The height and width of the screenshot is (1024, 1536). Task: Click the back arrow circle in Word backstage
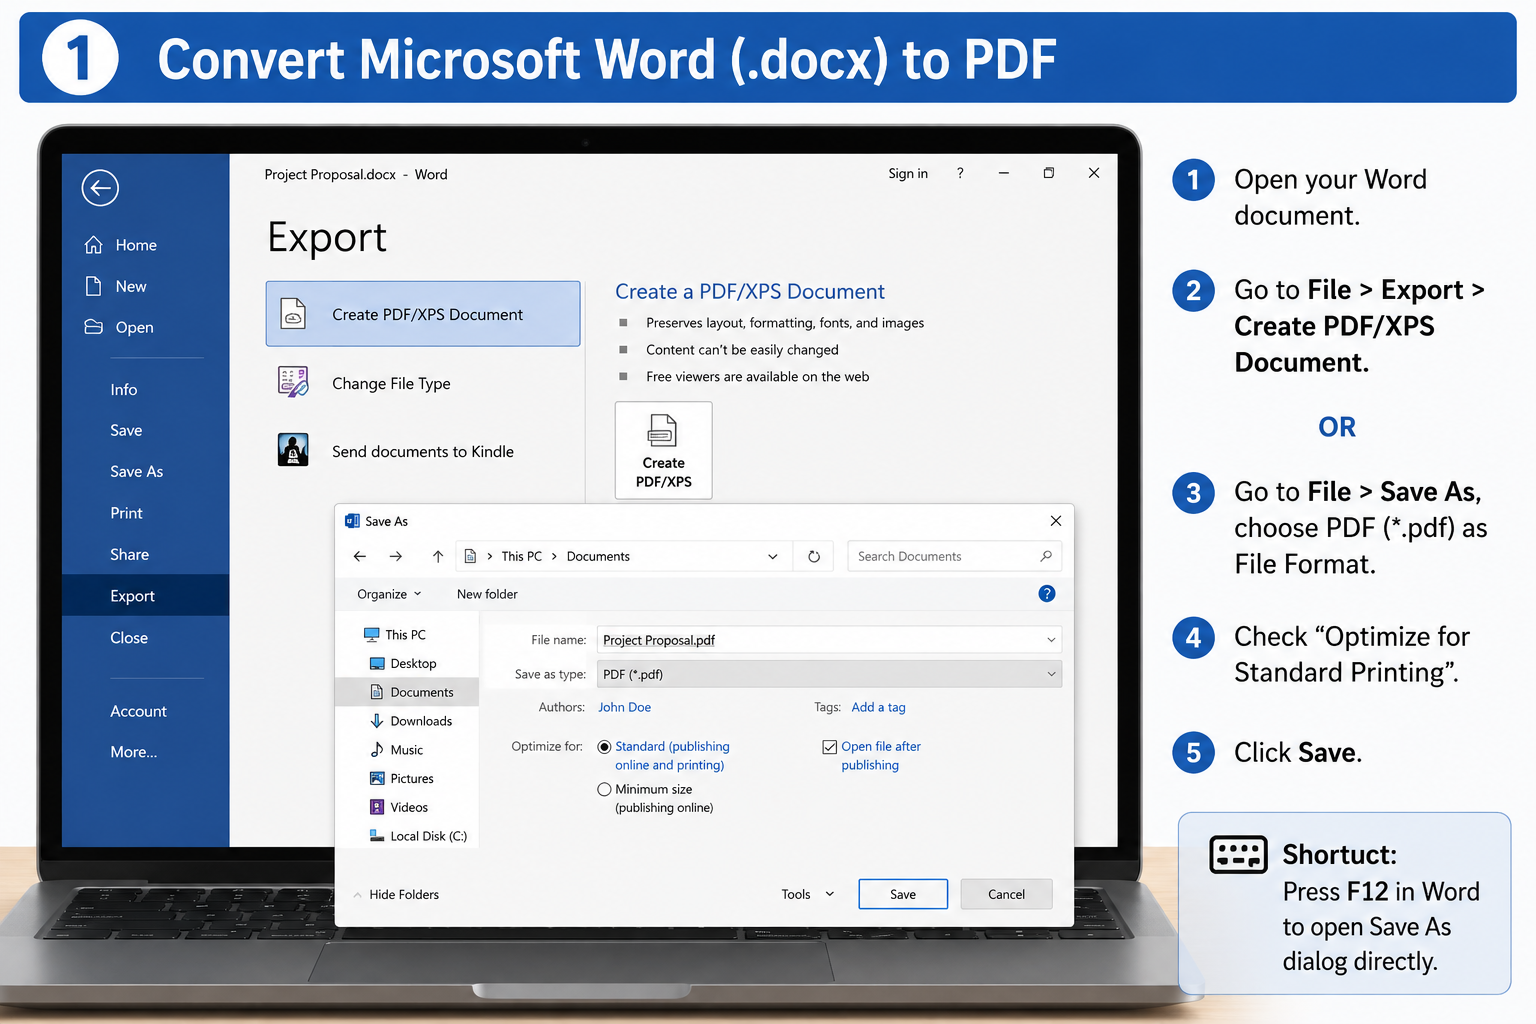tap(100, 188)
